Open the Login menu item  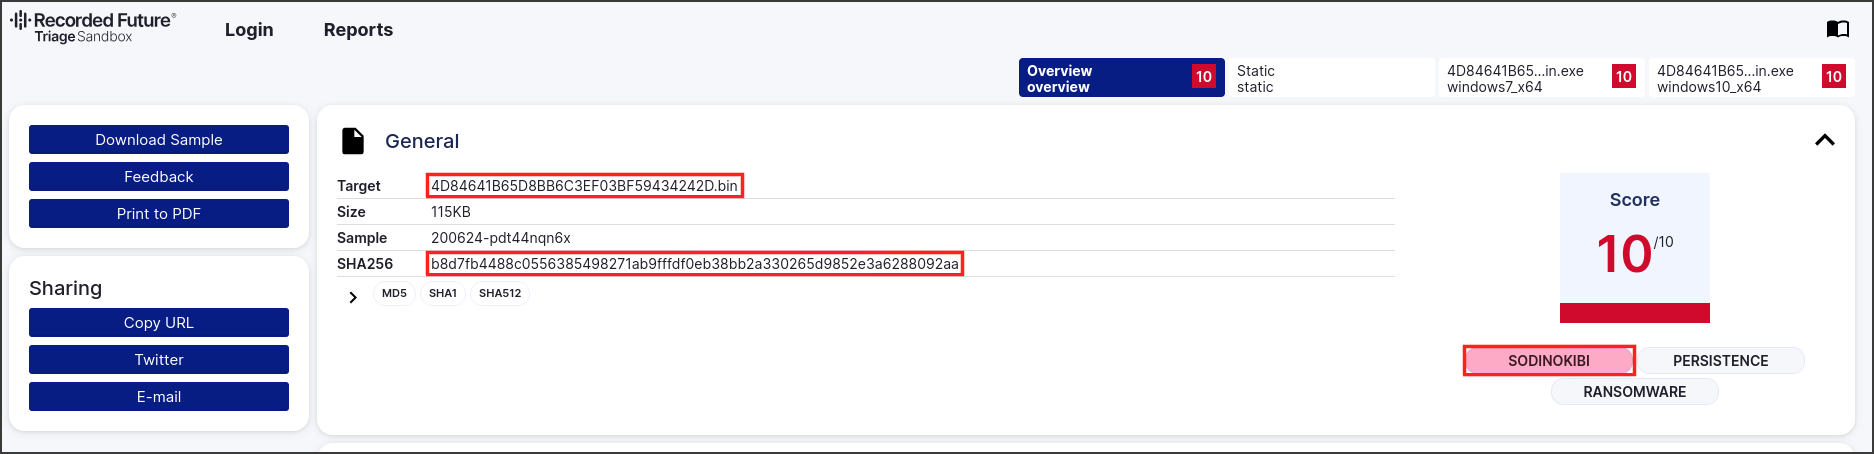(x=249, y=30)
